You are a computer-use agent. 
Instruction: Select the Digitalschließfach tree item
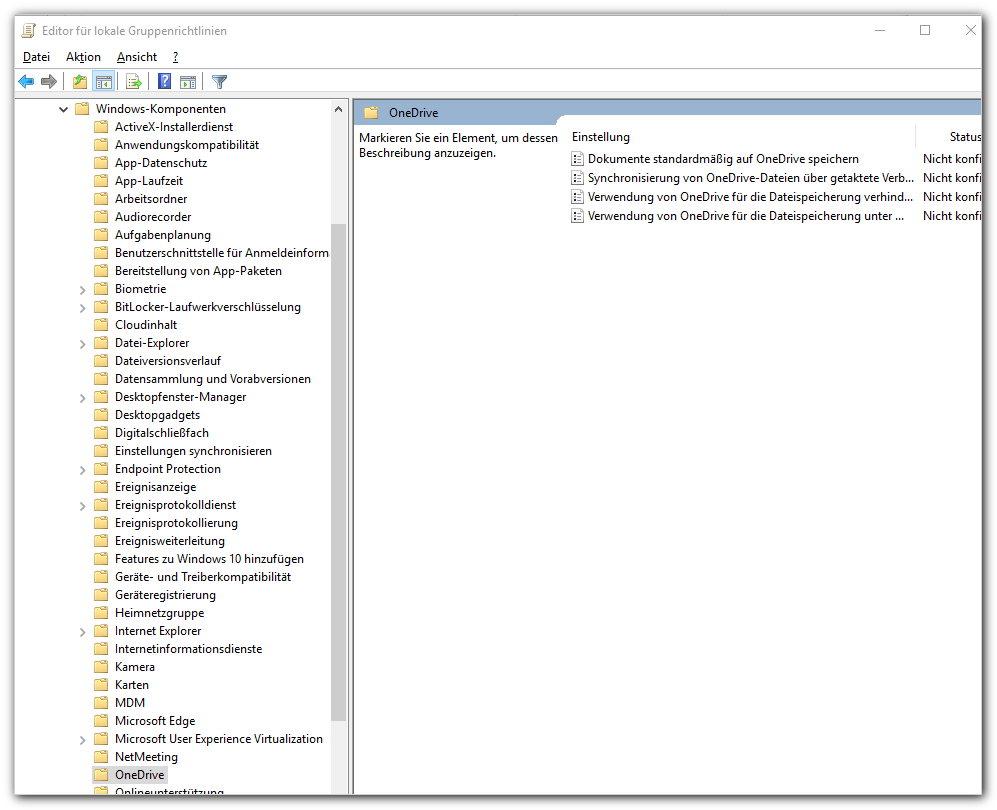click(162, 433)
